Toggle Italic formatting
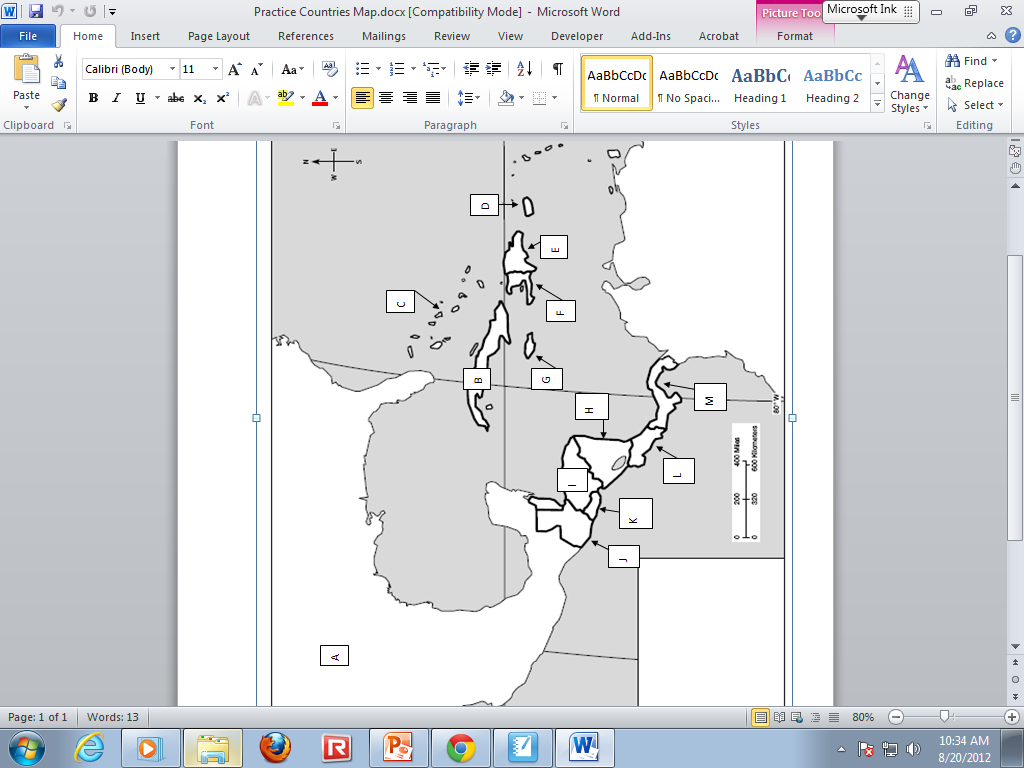 (117, 98)
